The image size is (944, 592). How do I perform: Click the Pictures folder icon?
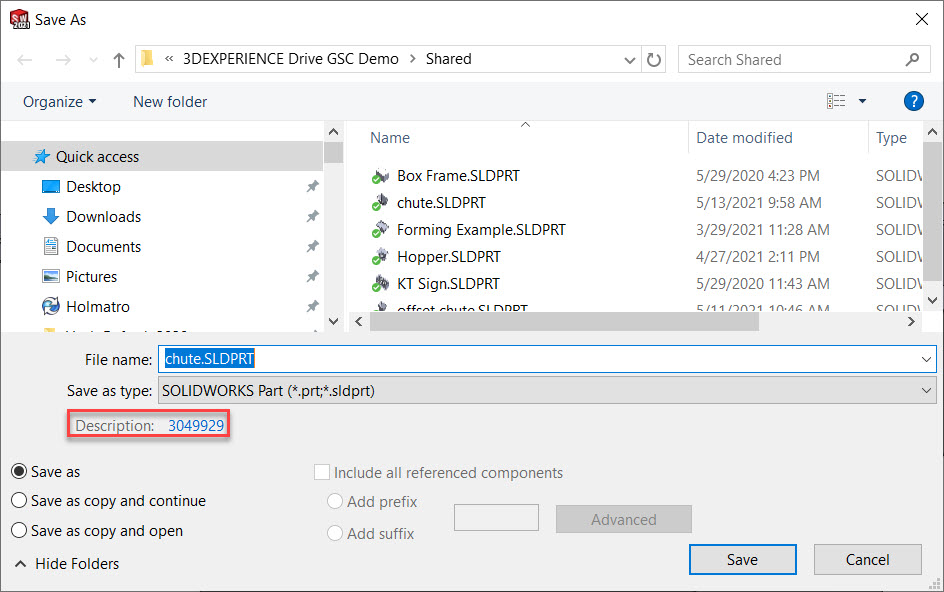[51, 276]
